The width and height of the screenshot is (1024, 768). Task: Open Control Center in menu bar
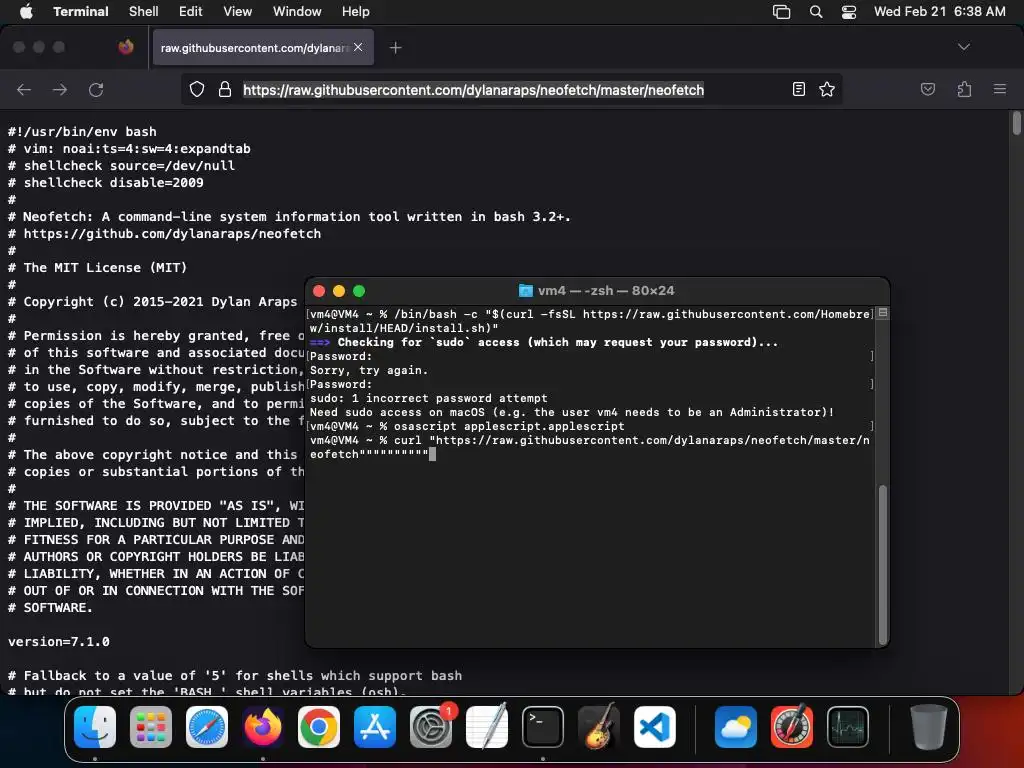coord(849,12)
